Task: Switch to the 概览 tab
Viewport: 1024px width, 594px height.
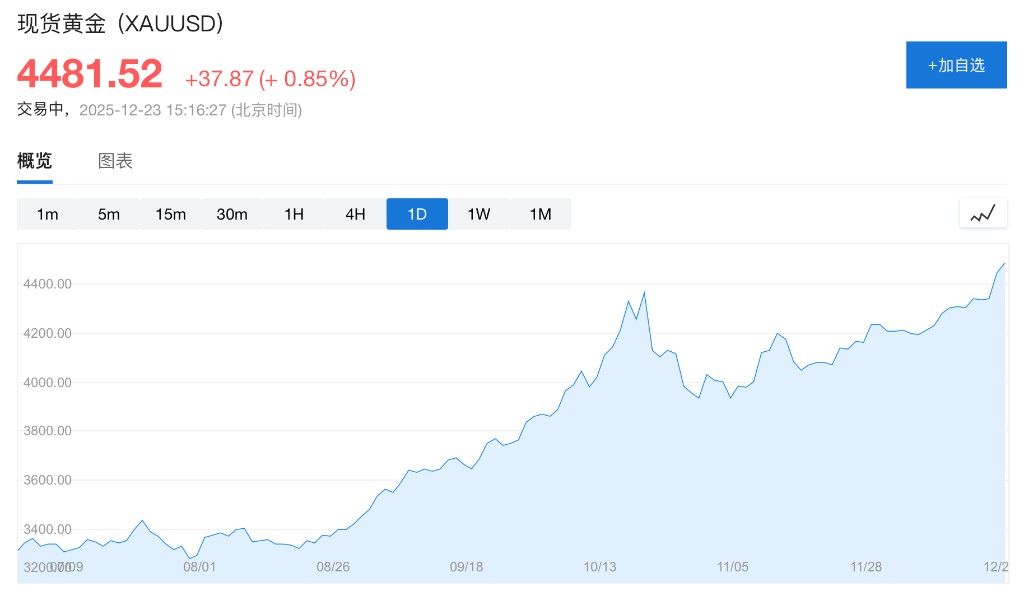Action: click(x=35, y=161)
